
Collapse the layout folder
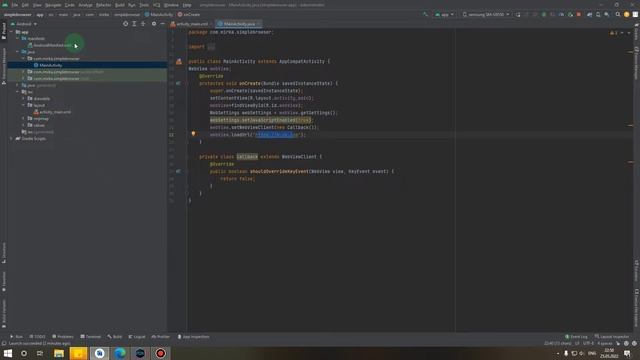pos(23,105)
